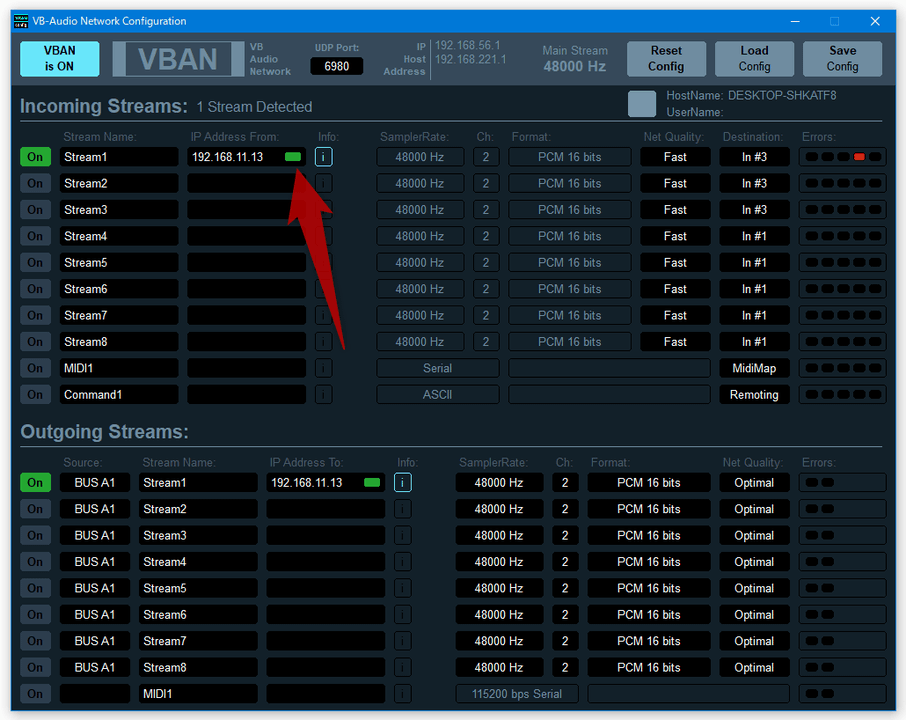The width and height of the screenshot is (906, 720).
Task: Click Reset Config button
Action: 666,58
